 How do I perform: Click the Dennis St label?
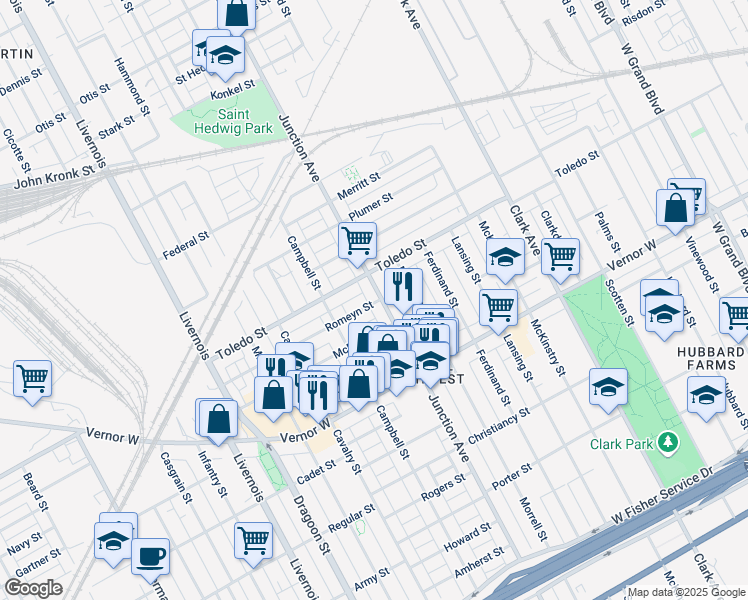20,82
